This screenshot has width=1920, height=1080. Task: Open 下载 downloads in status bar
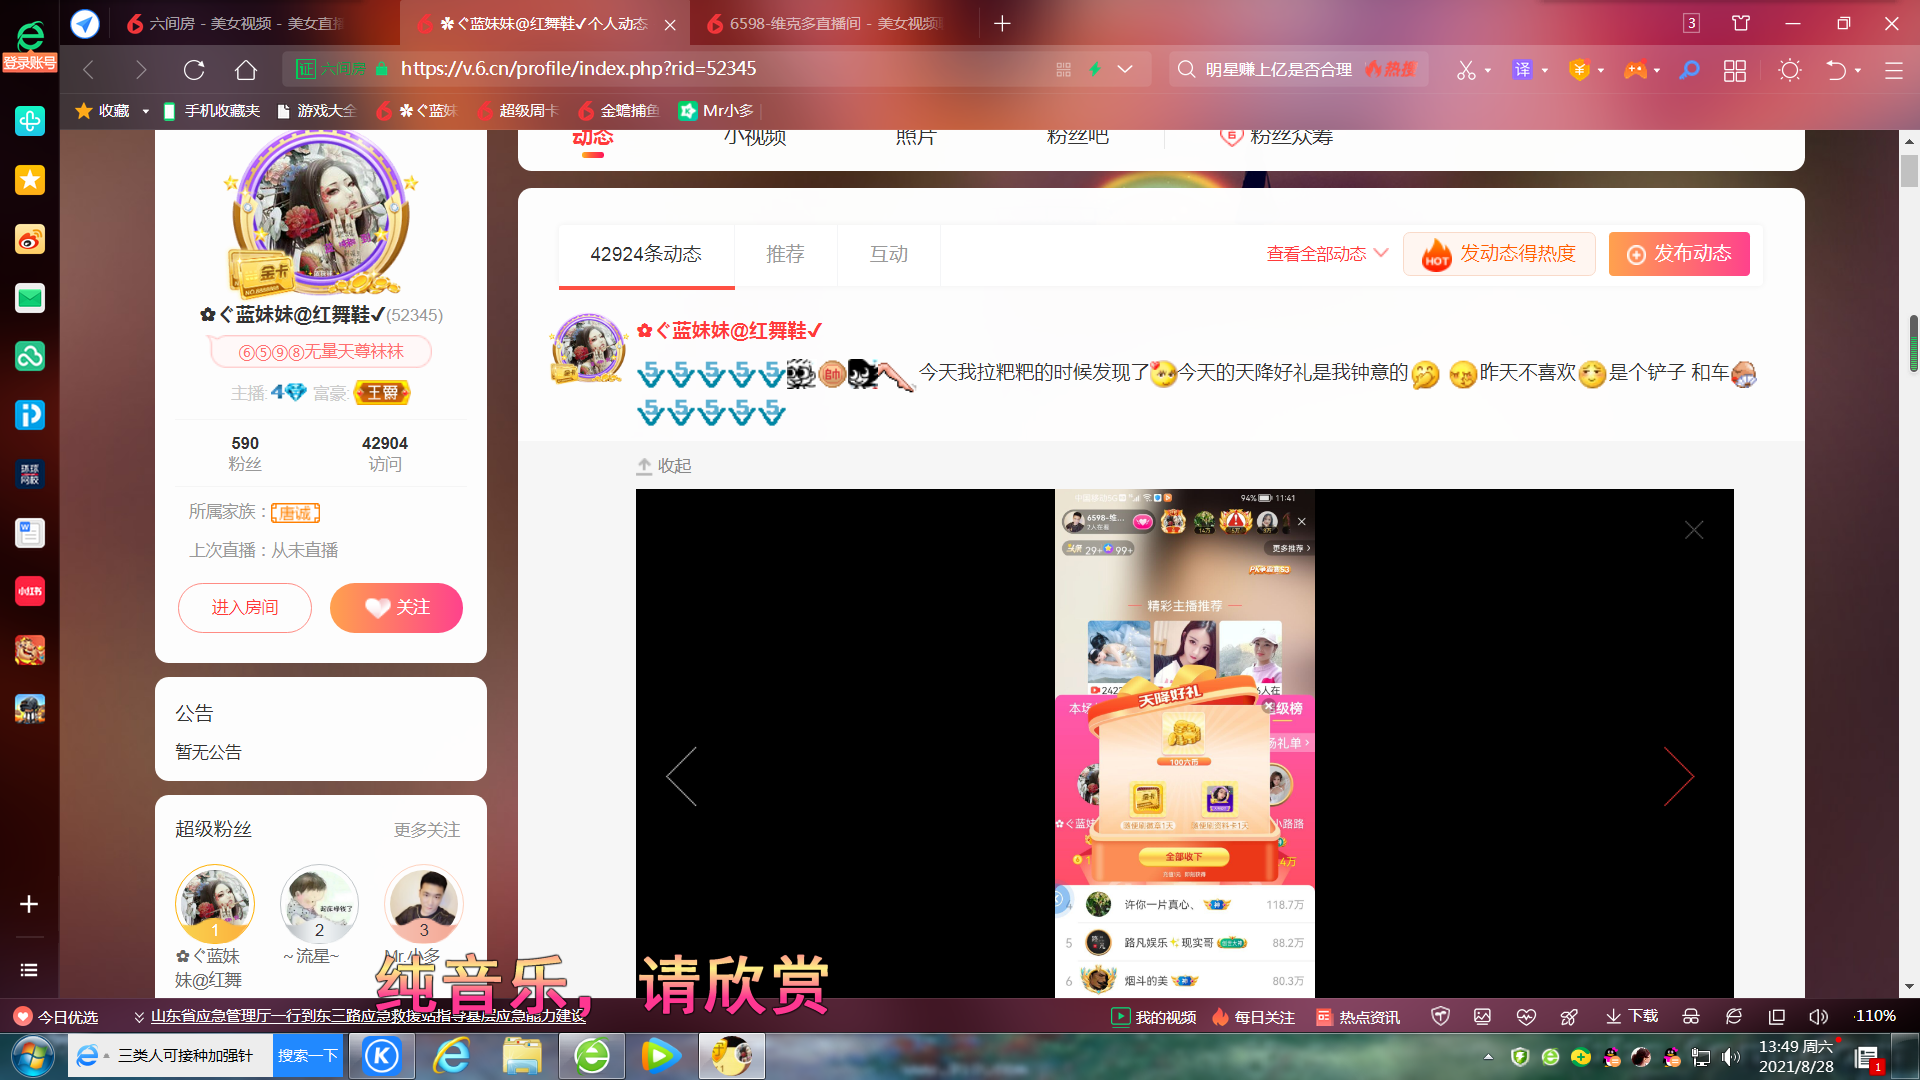click(1632, 1017)
